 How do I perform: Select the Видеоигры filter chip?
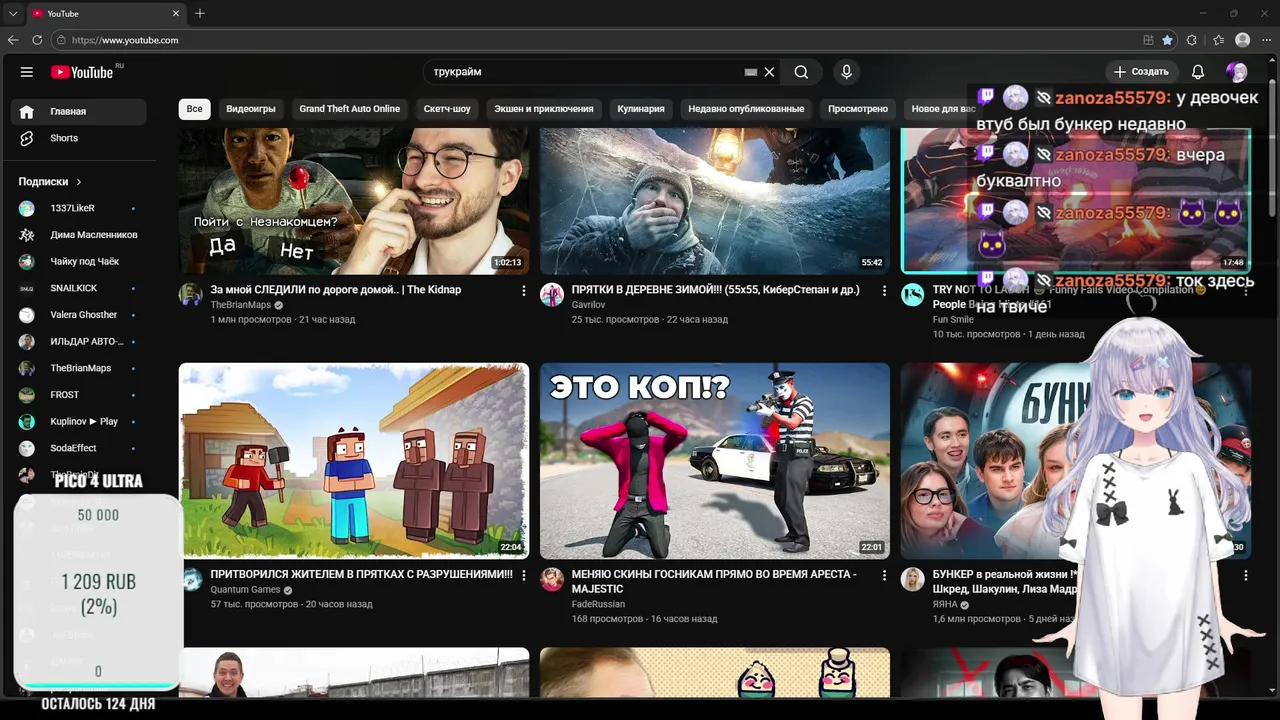pyautogui.click(x=251, y=109)
